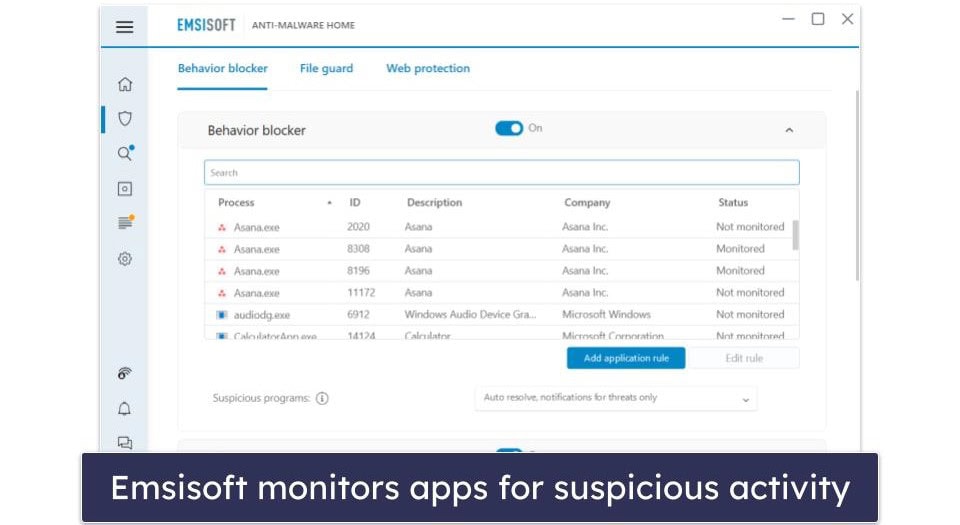
Task: Sort by the Process column header
Action: coord(236,203)
